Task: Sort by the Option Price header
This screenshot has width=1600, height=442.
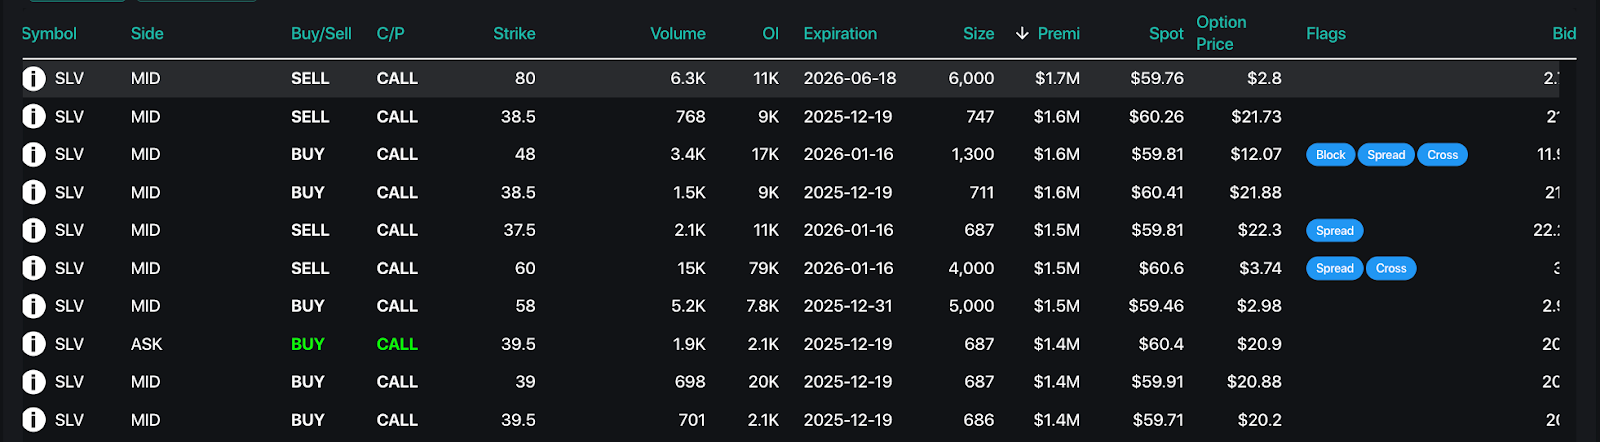Action: click(x=1221, y=33)
